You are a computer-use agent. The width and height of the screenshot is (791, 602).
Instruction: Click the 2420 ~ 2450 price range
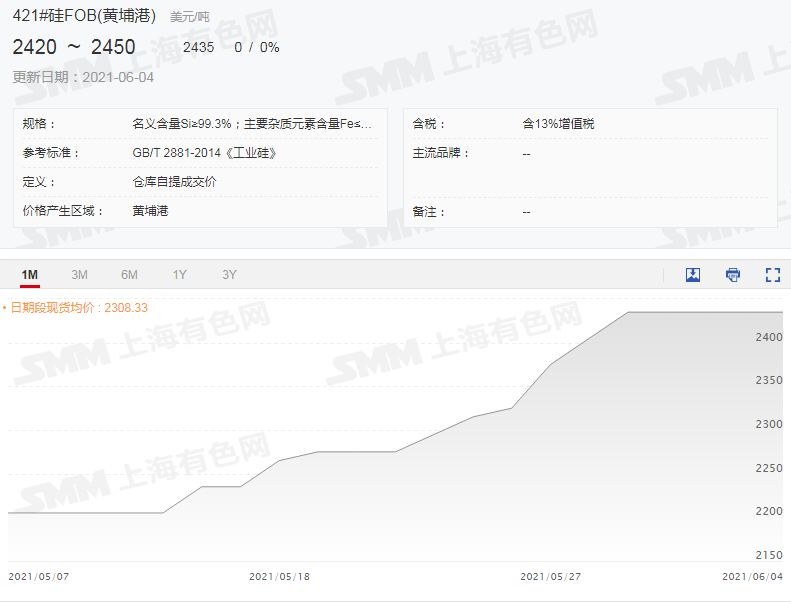pos(74,47)
